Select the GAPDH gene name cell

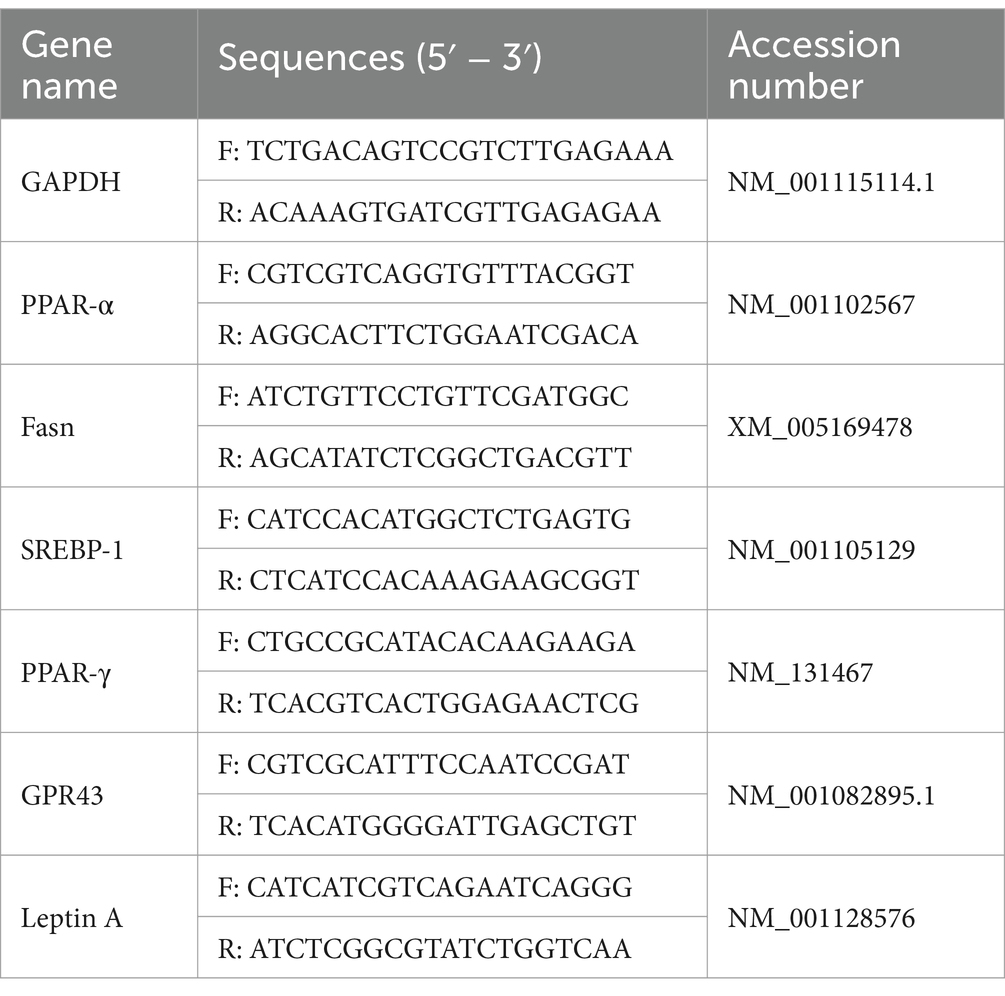99,181
